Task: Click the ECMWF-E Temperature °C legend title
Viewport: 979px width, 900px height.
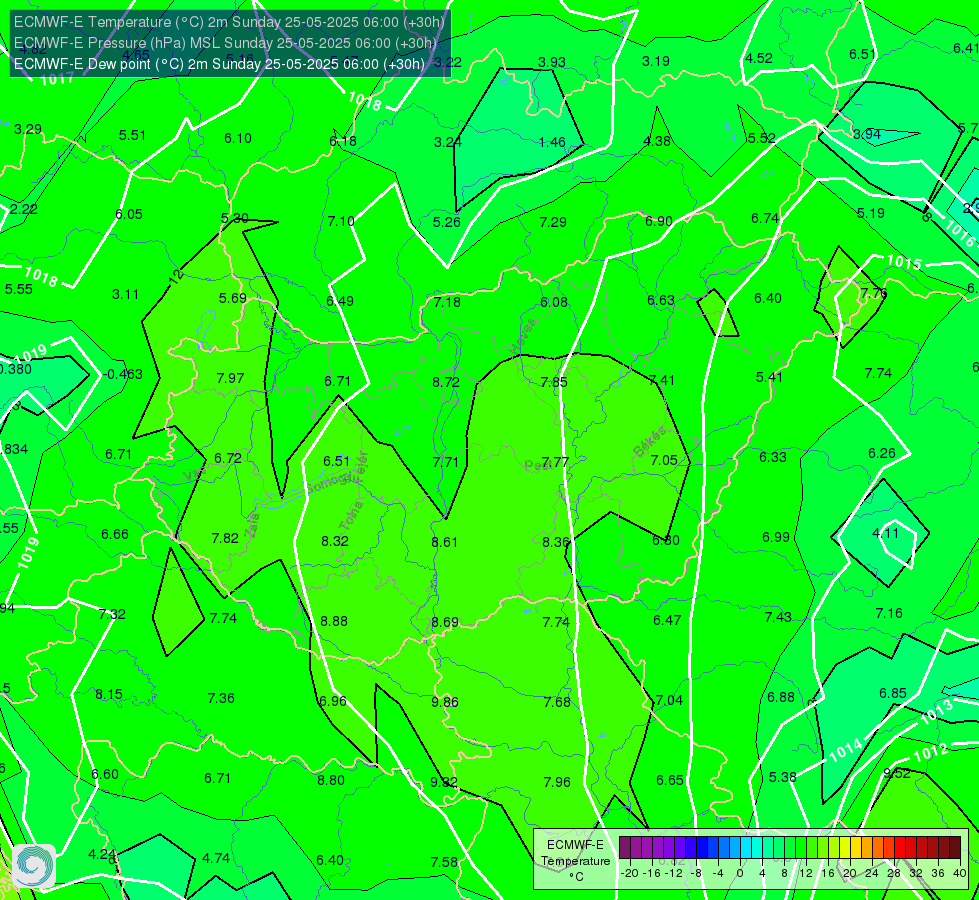Action: click(576, 861)
